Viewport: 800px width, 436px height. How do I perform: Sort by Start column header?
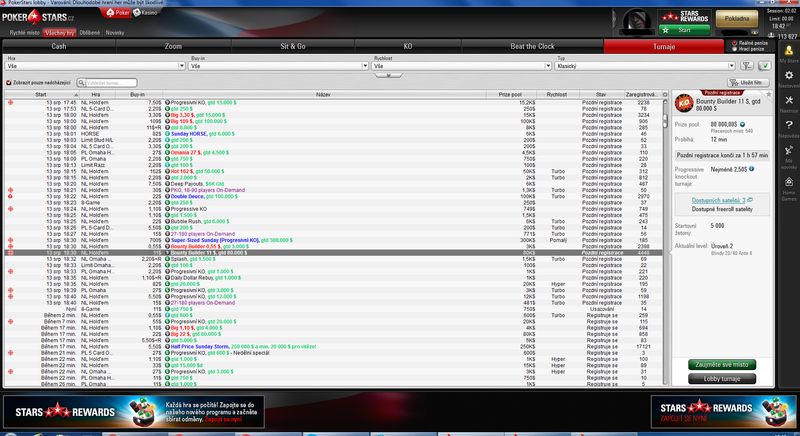click(x=41, y=94)
